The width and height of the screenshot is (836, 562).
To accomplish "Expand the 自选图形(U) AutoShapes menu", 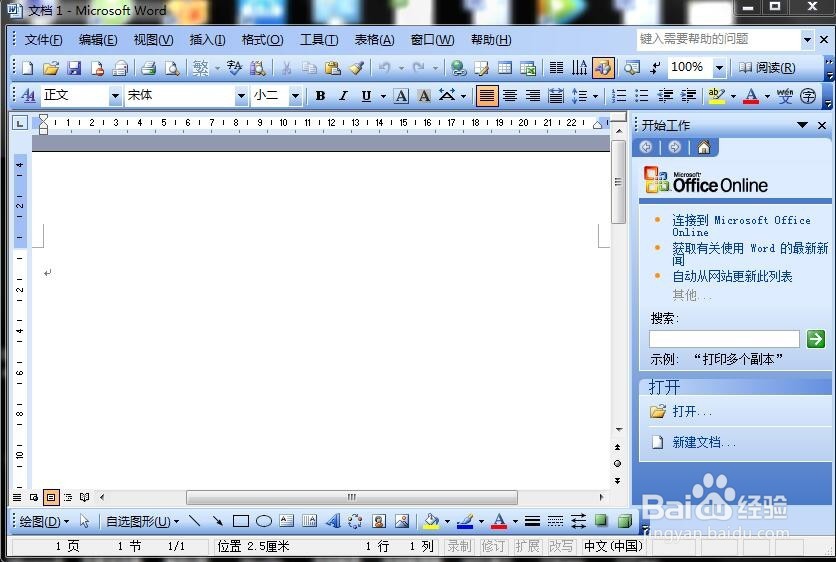I will pos(142,521).
